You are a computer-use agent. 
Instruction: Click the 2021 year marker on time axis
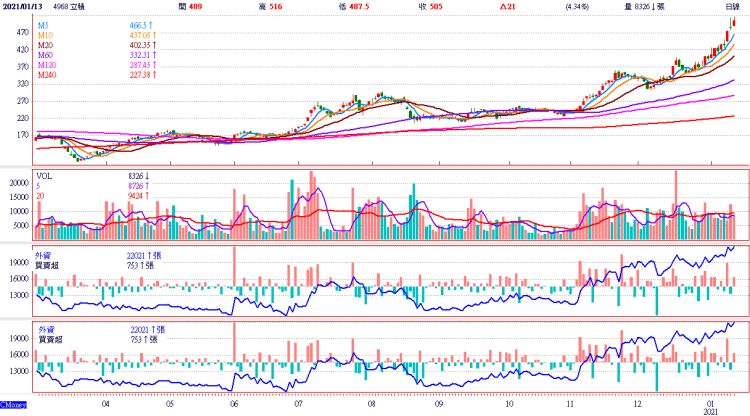711,410
